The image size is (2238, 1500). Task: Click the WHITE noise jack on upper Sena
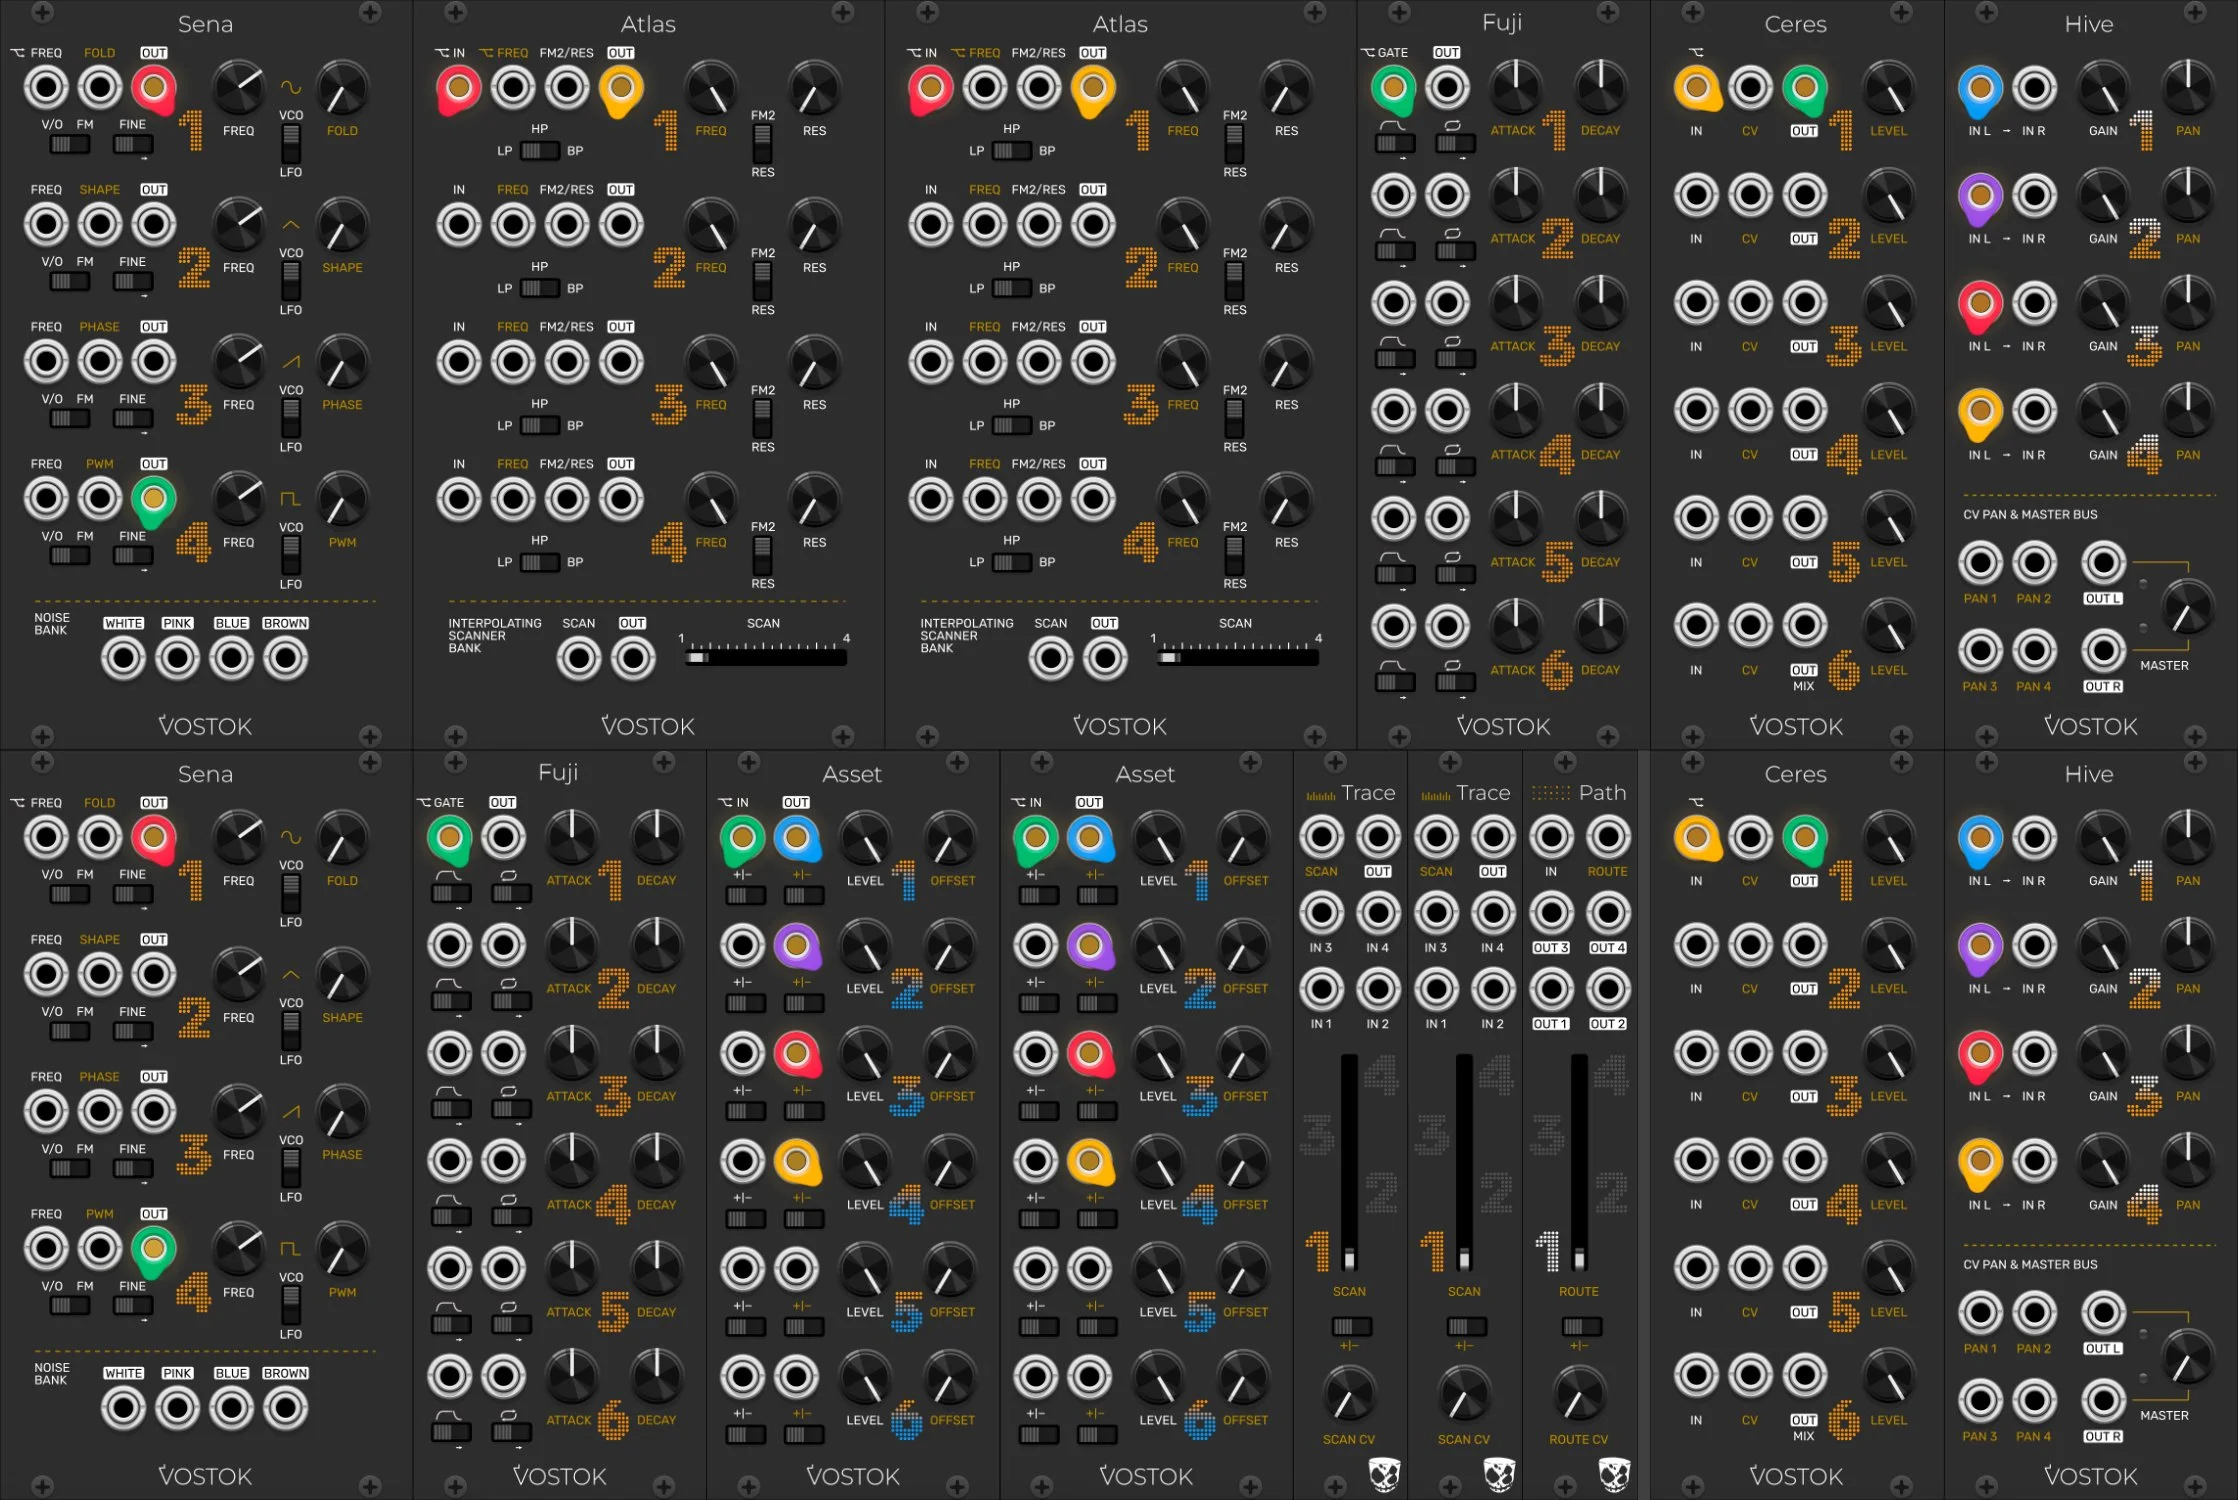tap(124, 658)
